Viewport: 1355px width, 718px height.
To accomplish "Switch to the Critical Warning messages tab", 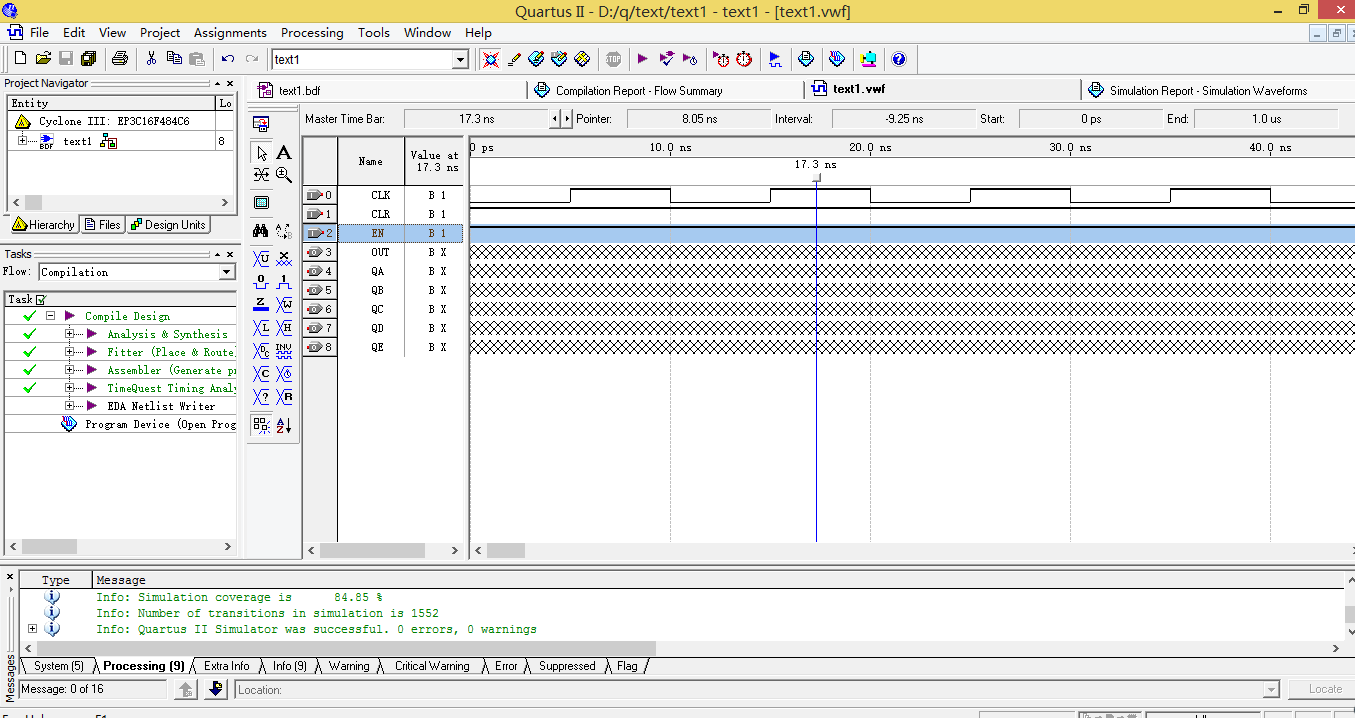I will coord(431,666).
